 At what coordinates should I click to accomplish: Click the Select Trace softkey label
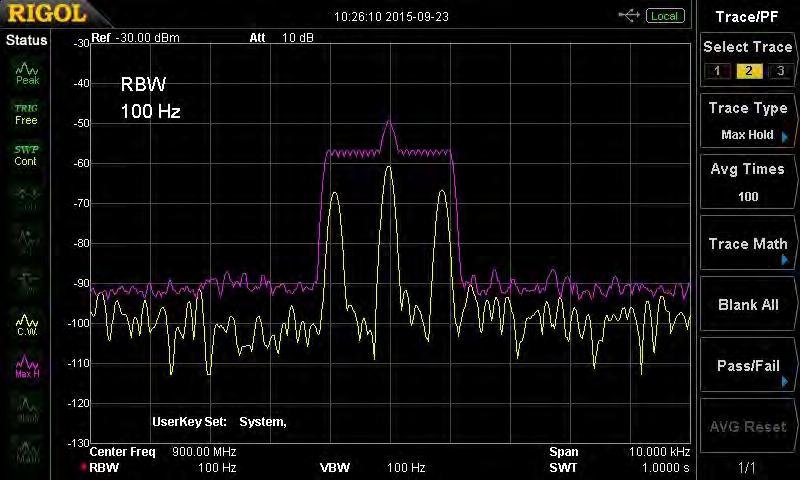coord(747,47)
